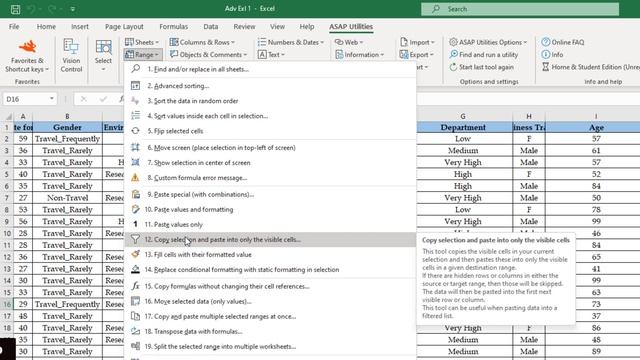The width and height of the screenshot is (640, 360).
Task: Click the Department header cell
Action: pyautogui.click(x=463, y=127)
